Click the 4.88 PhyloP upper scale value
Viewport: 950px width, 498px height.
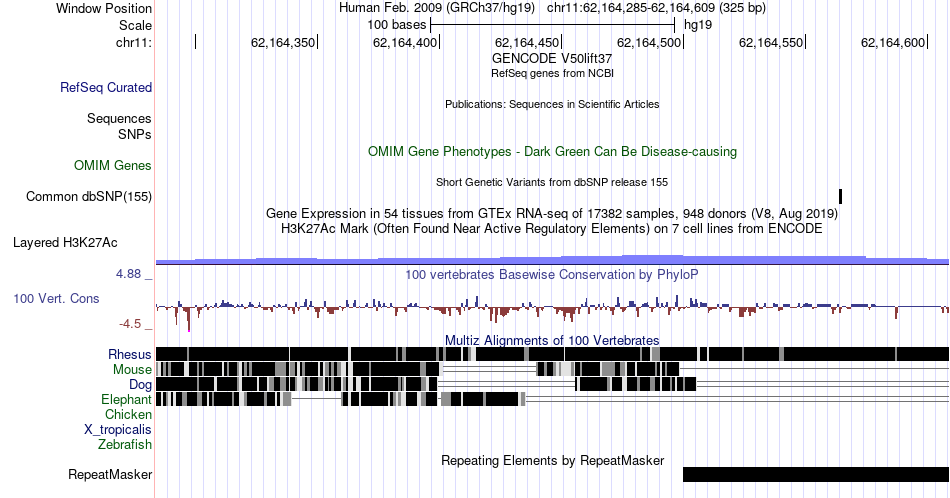(129, 274)
